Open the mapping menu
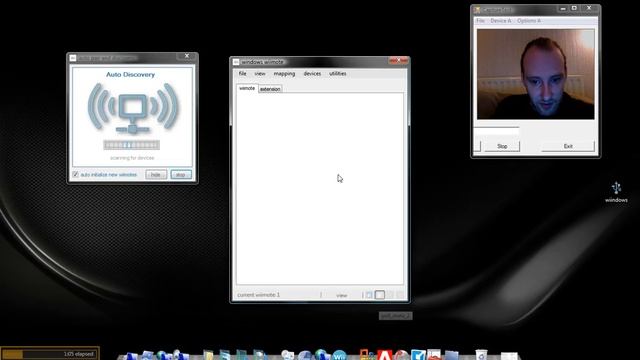 tap(284, 73)
